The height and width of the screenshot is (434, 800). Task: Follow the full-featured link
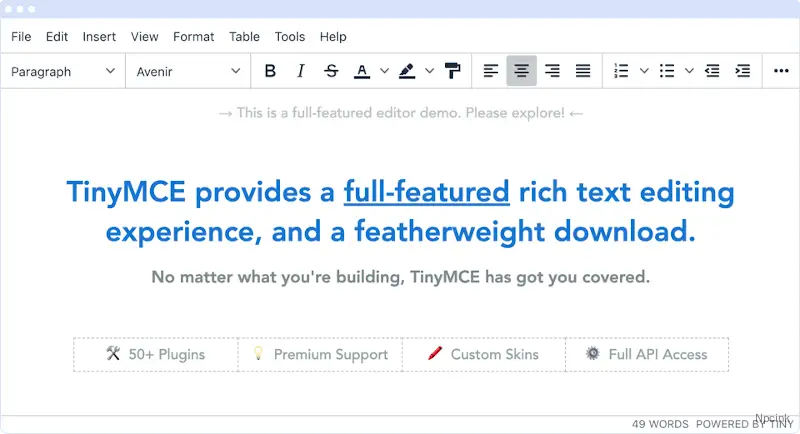(x=427, y=192)
